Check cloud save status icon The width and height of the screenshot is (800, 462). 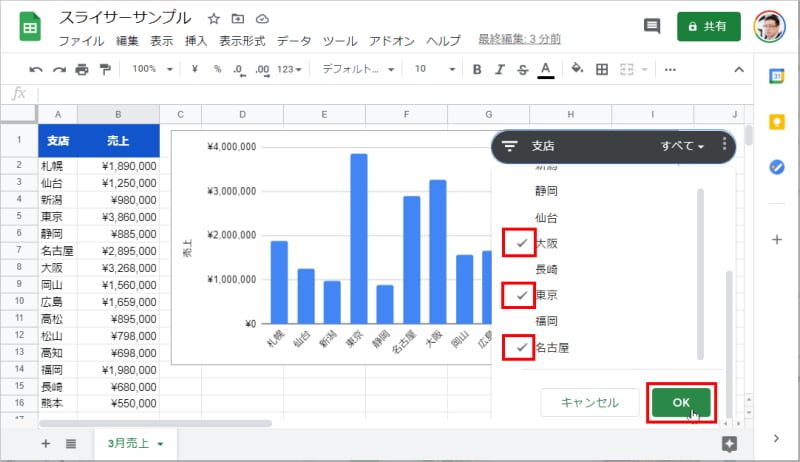pyautogui.click(x=262, y=19)
